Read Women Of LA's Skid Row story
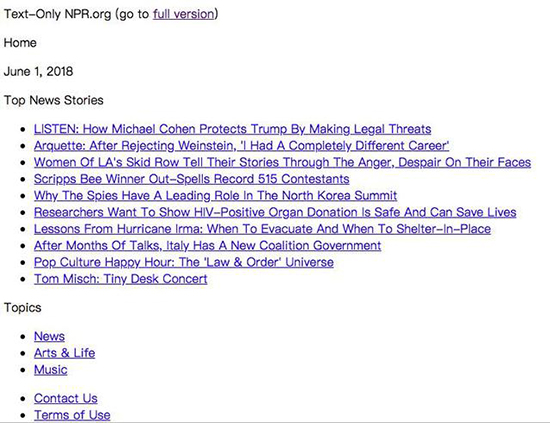 [x=282, y=162]
